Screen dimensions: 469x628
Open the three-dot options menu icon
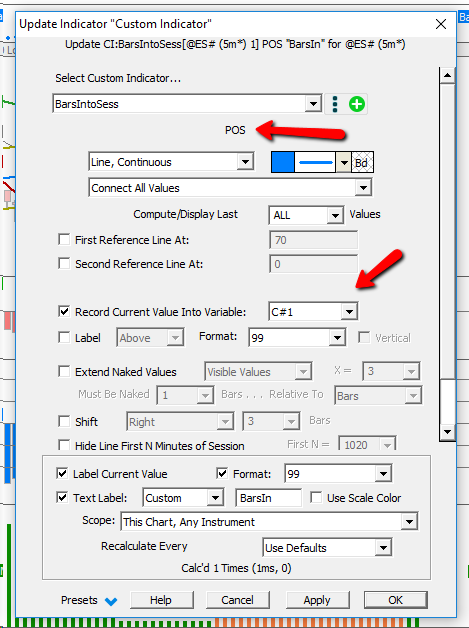coord(335,105)
